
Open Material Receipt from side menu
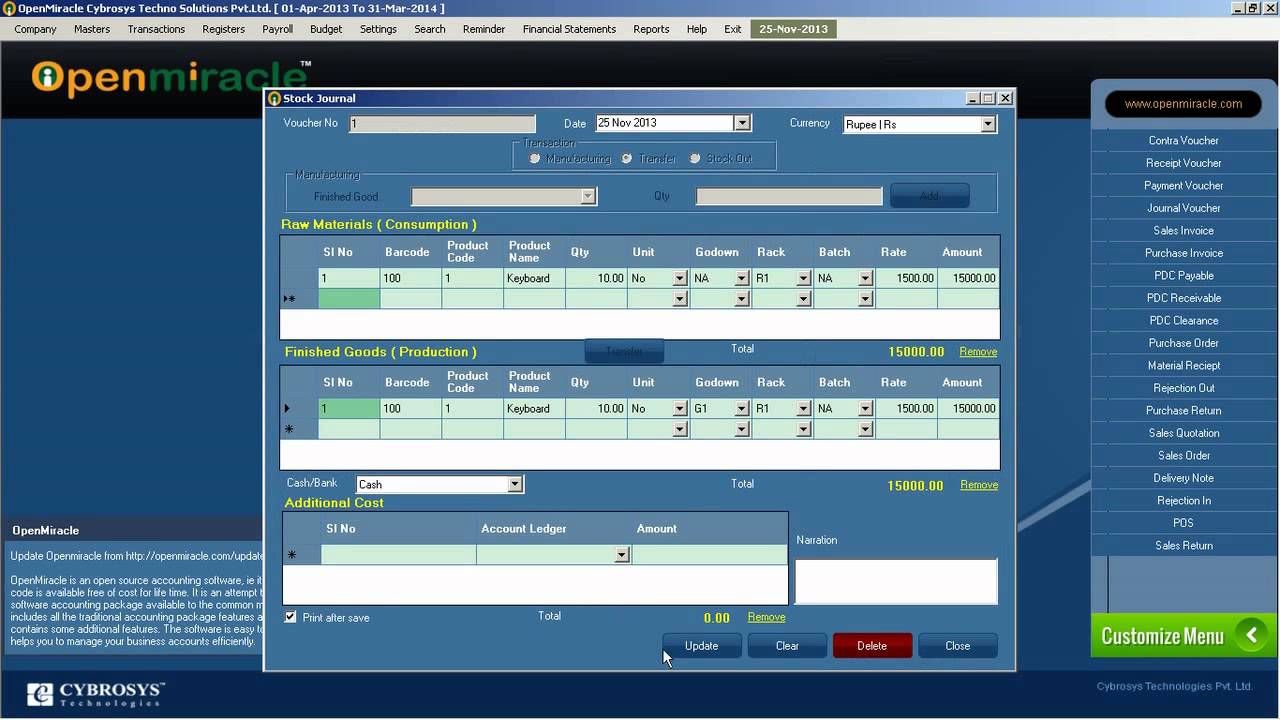tap(1183, 366)
